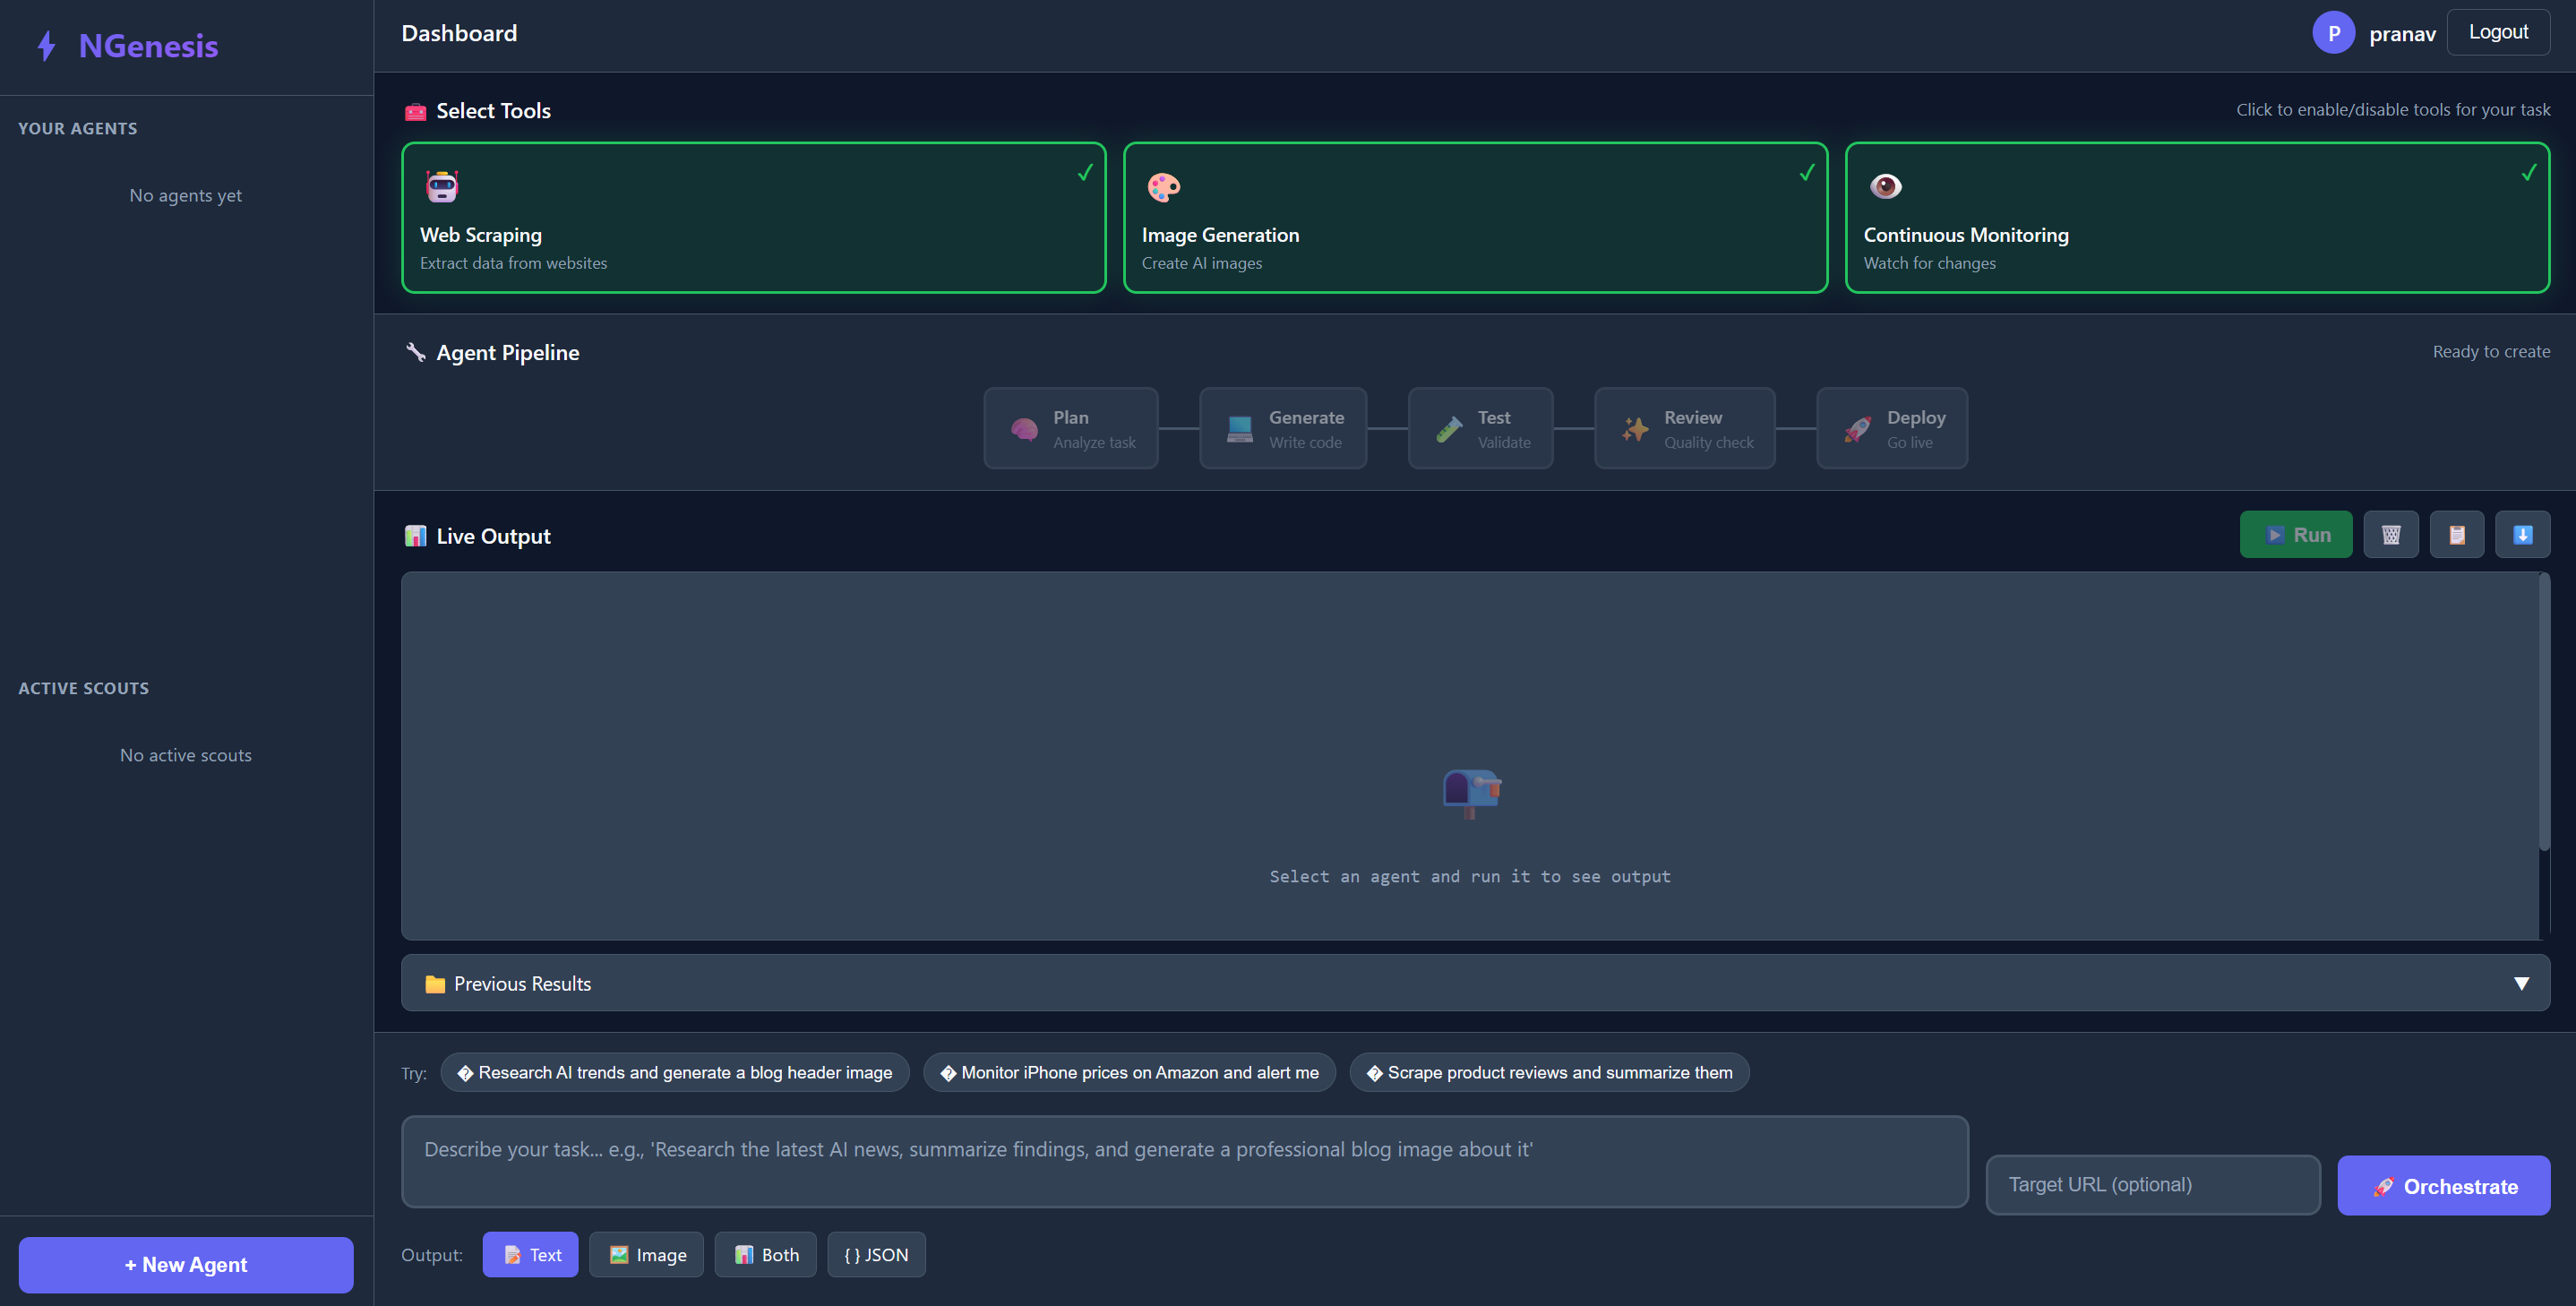This screenshot has height=1306, width=2576.
Task: Select the Plan brain pipeline step
Action: 1070,429
